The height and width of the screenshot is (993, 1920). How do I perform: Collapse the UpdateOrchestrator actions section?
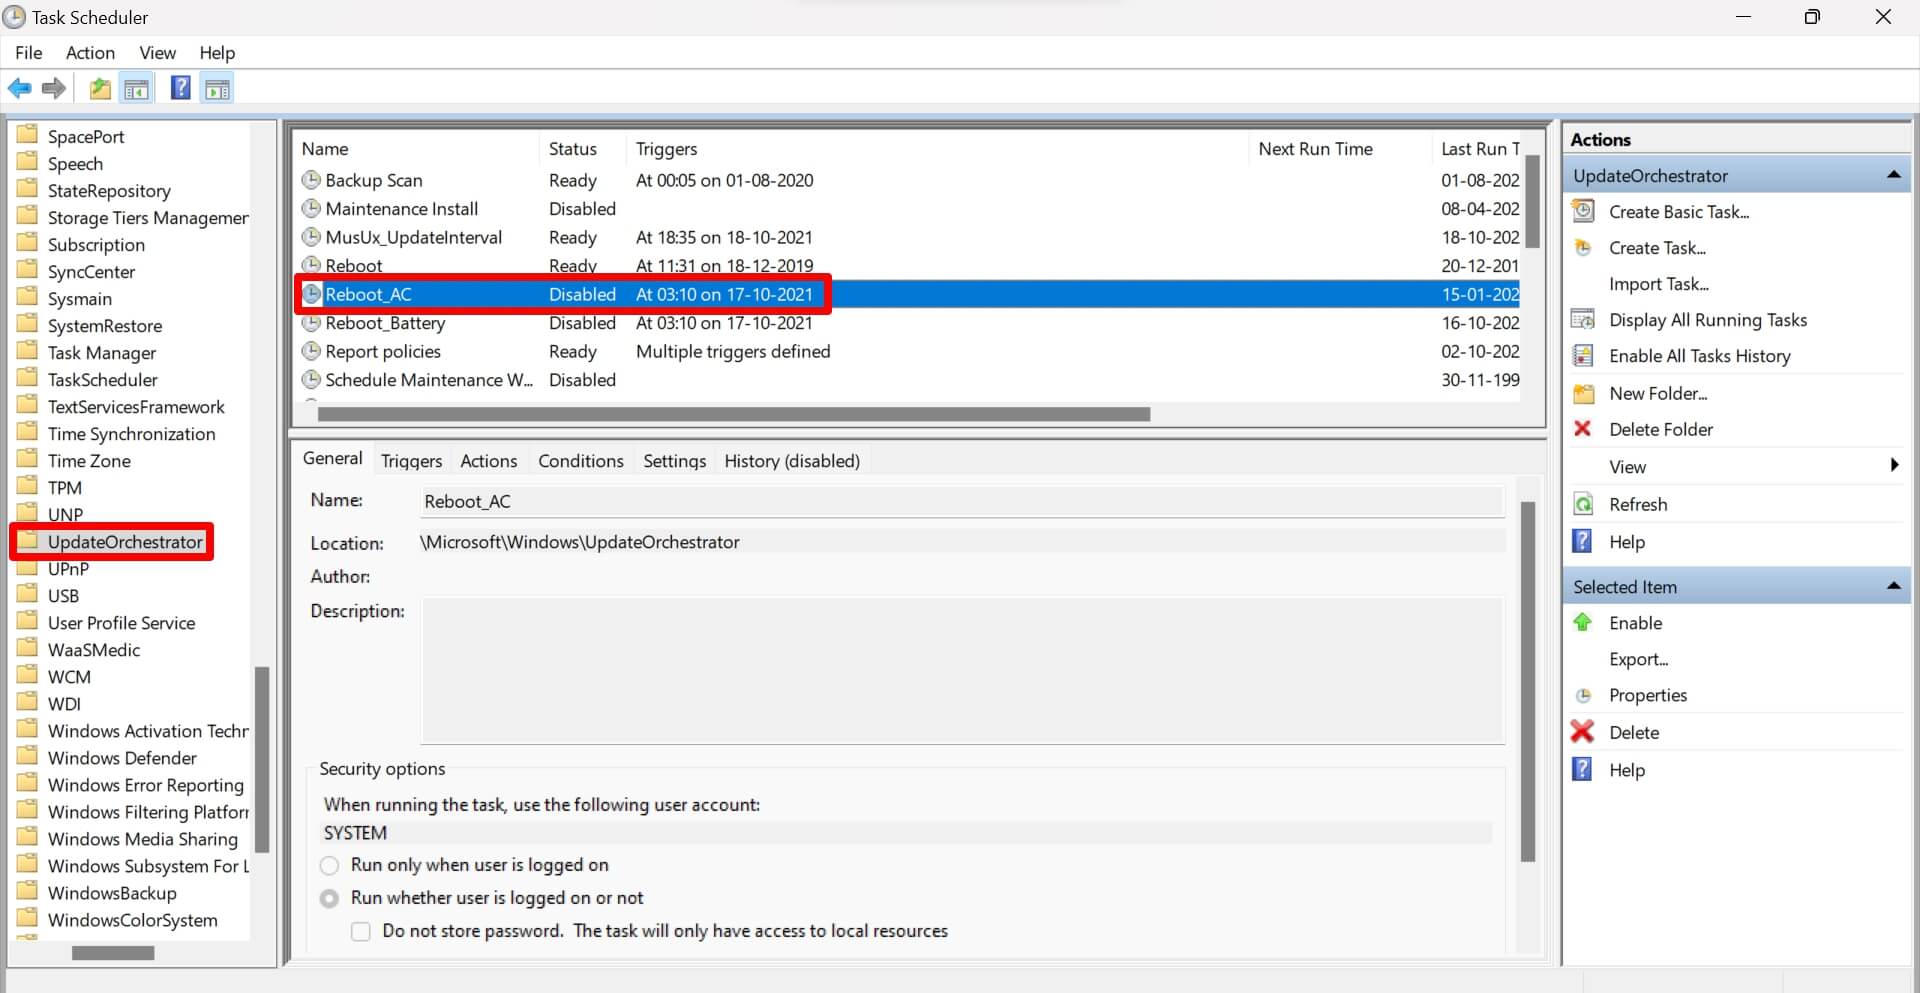tap(1893, 175)
